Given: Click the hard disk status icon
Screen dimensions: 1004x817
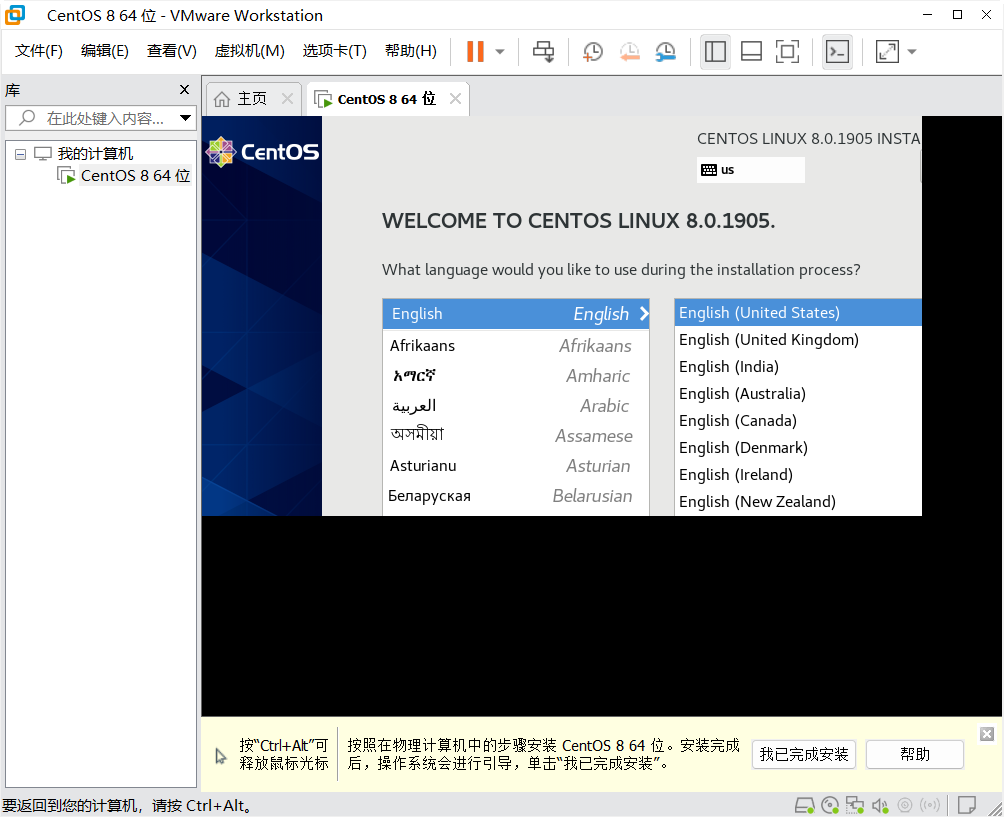Looking at the screenshot, I should [804, 805].
